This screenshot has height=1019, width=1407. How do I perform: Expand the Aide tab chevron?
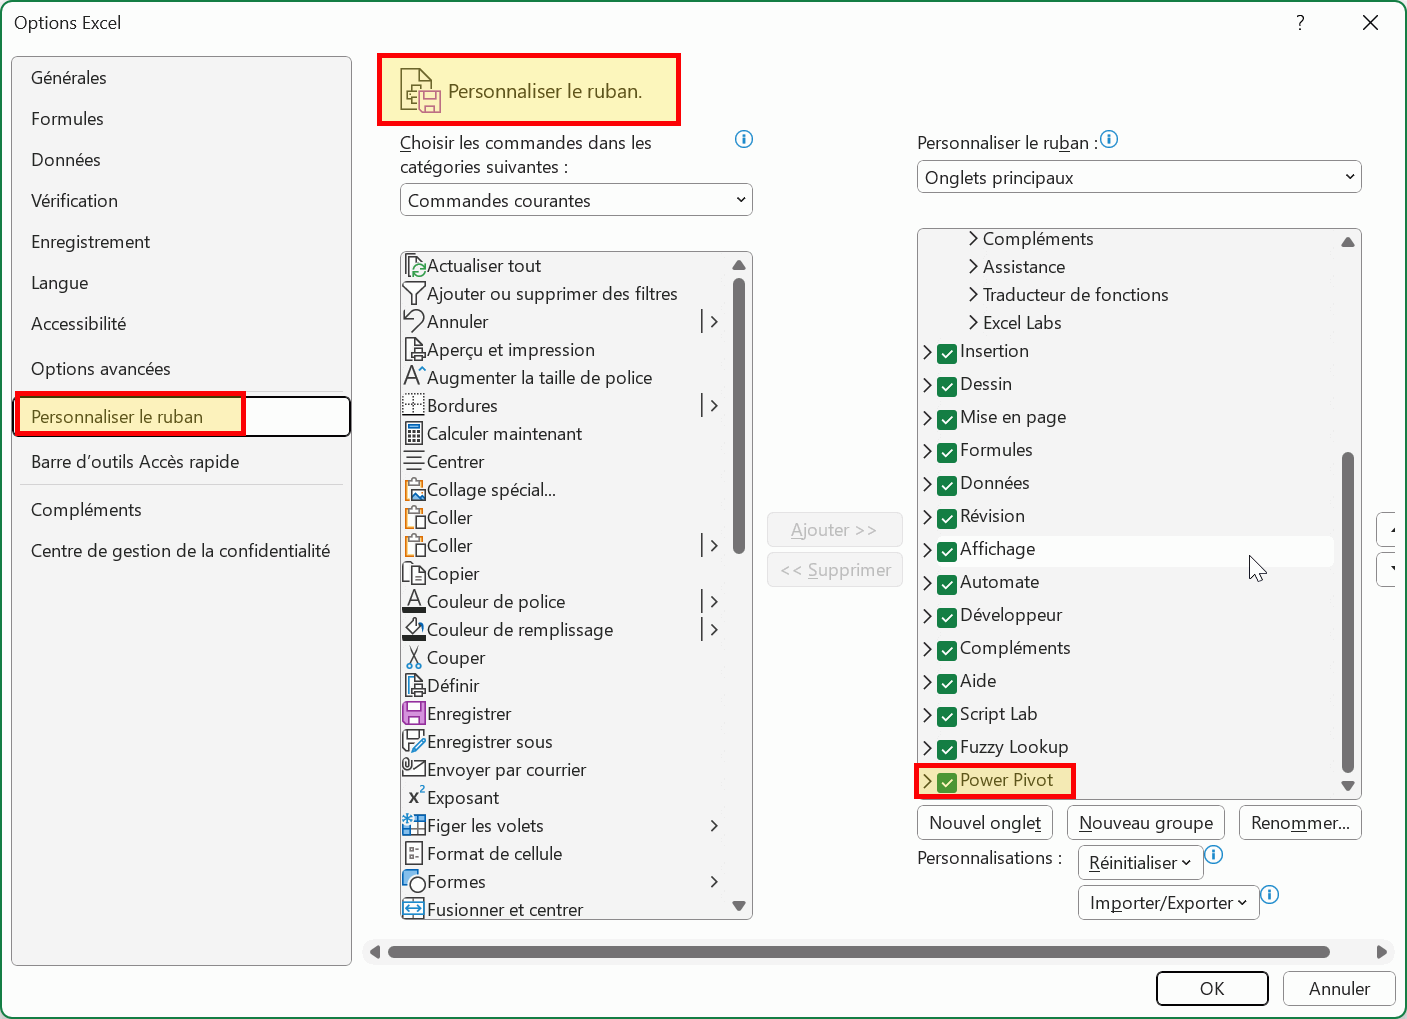927,682
